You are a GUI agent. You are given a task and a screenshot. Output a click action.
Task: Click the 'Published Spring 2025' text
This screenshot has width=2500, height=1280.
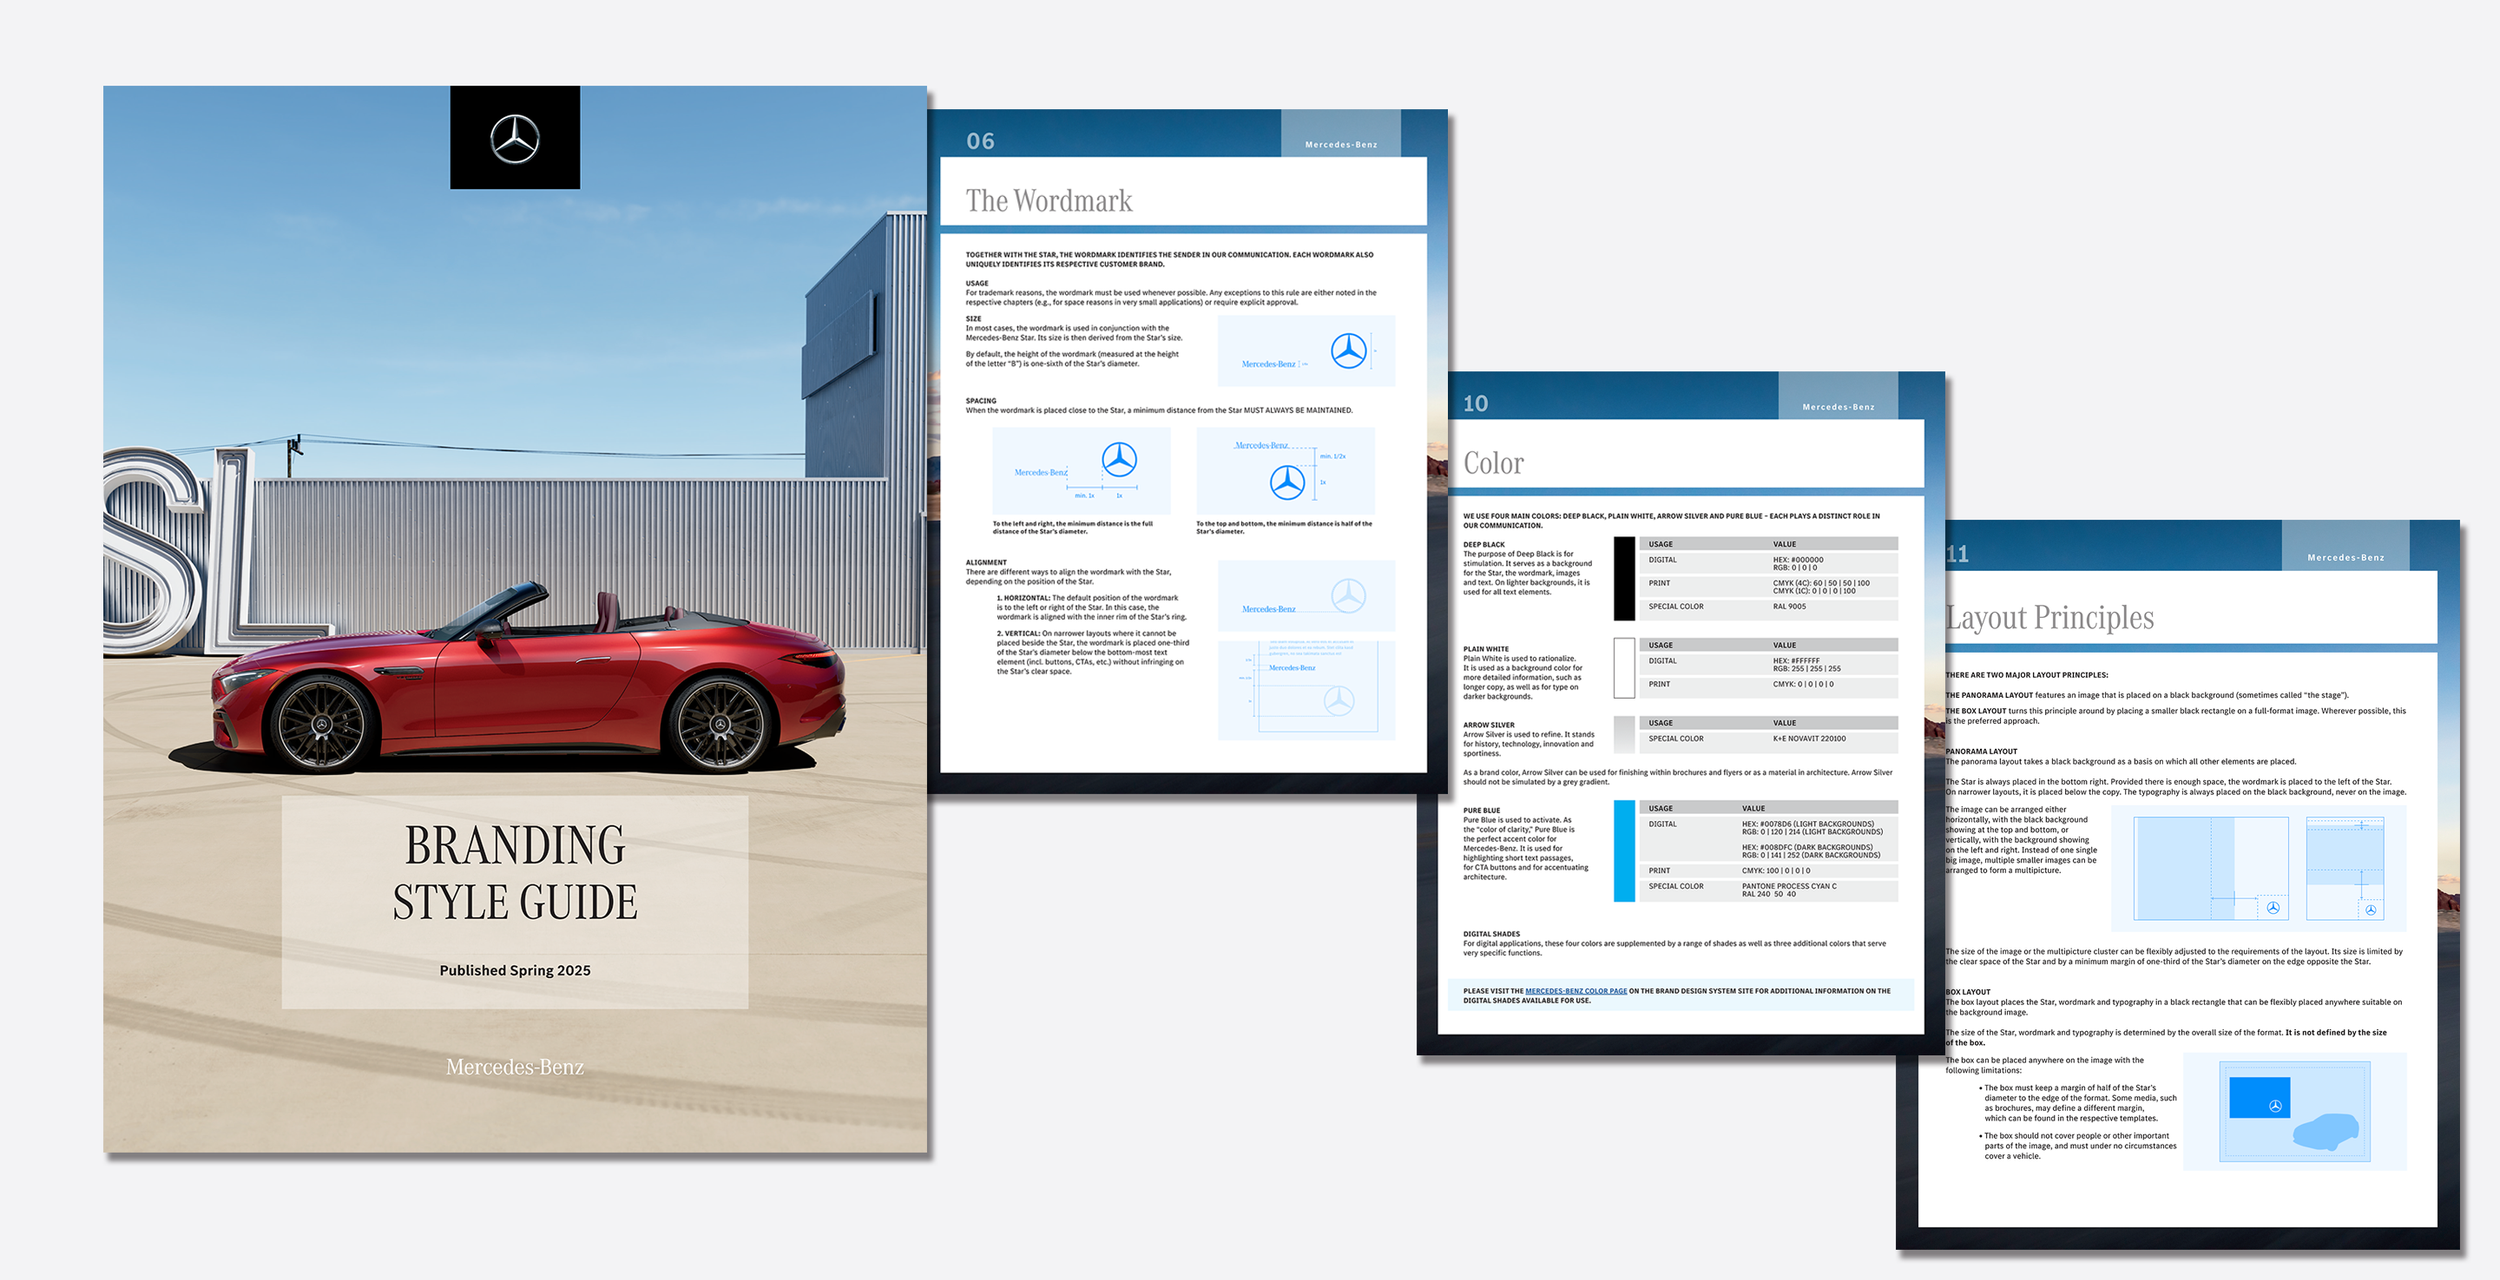pos(515,970)
